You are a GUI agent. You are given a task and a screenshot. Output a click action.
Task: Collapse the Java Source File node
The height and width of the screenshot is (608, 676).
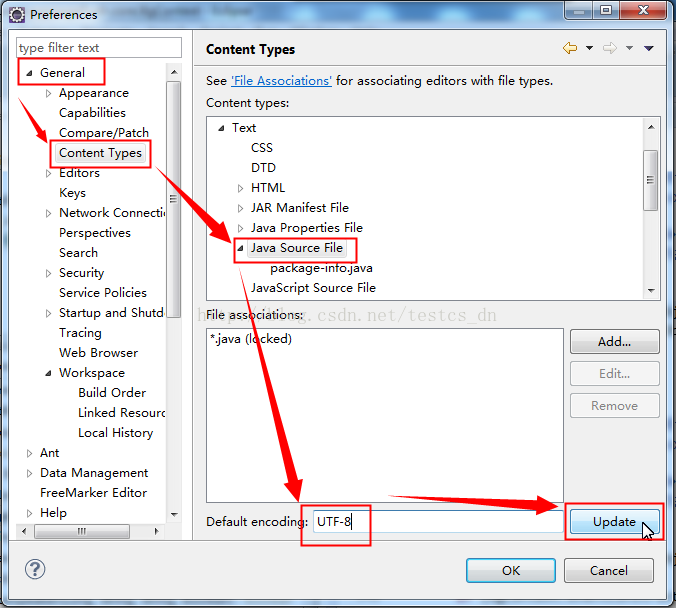(x=240, y=248)
